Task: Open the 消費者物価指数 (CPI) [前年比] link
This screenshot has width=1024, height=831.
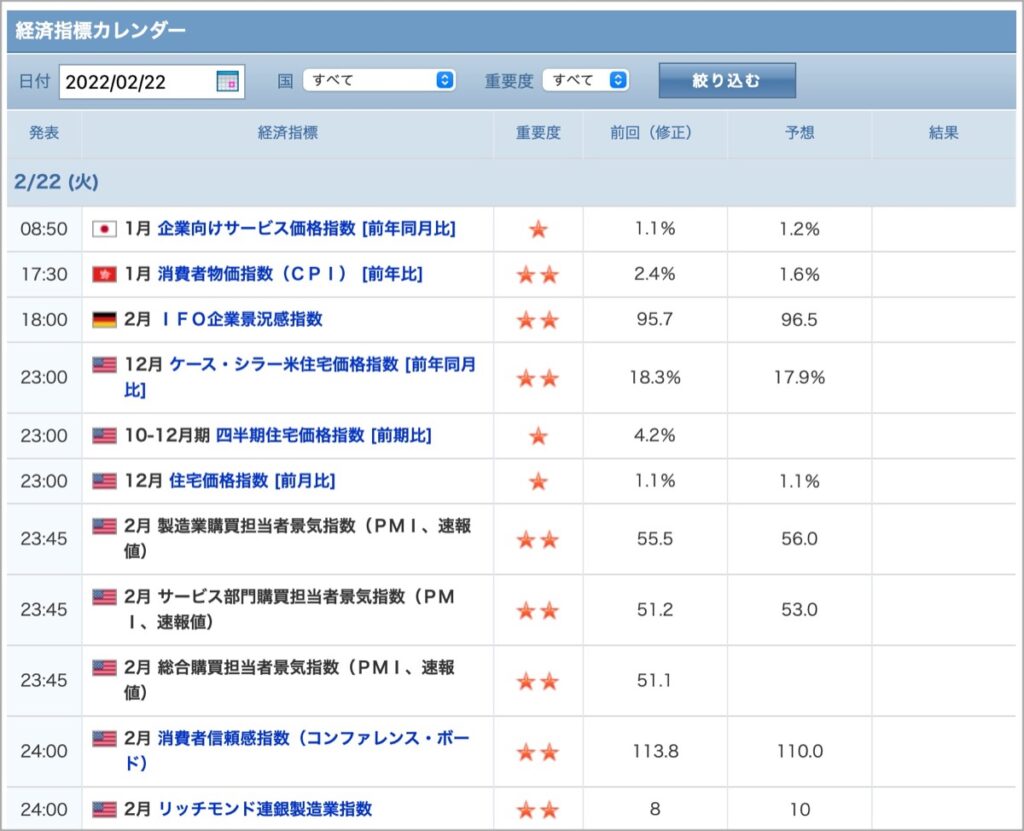Action: tap(290, 274)
